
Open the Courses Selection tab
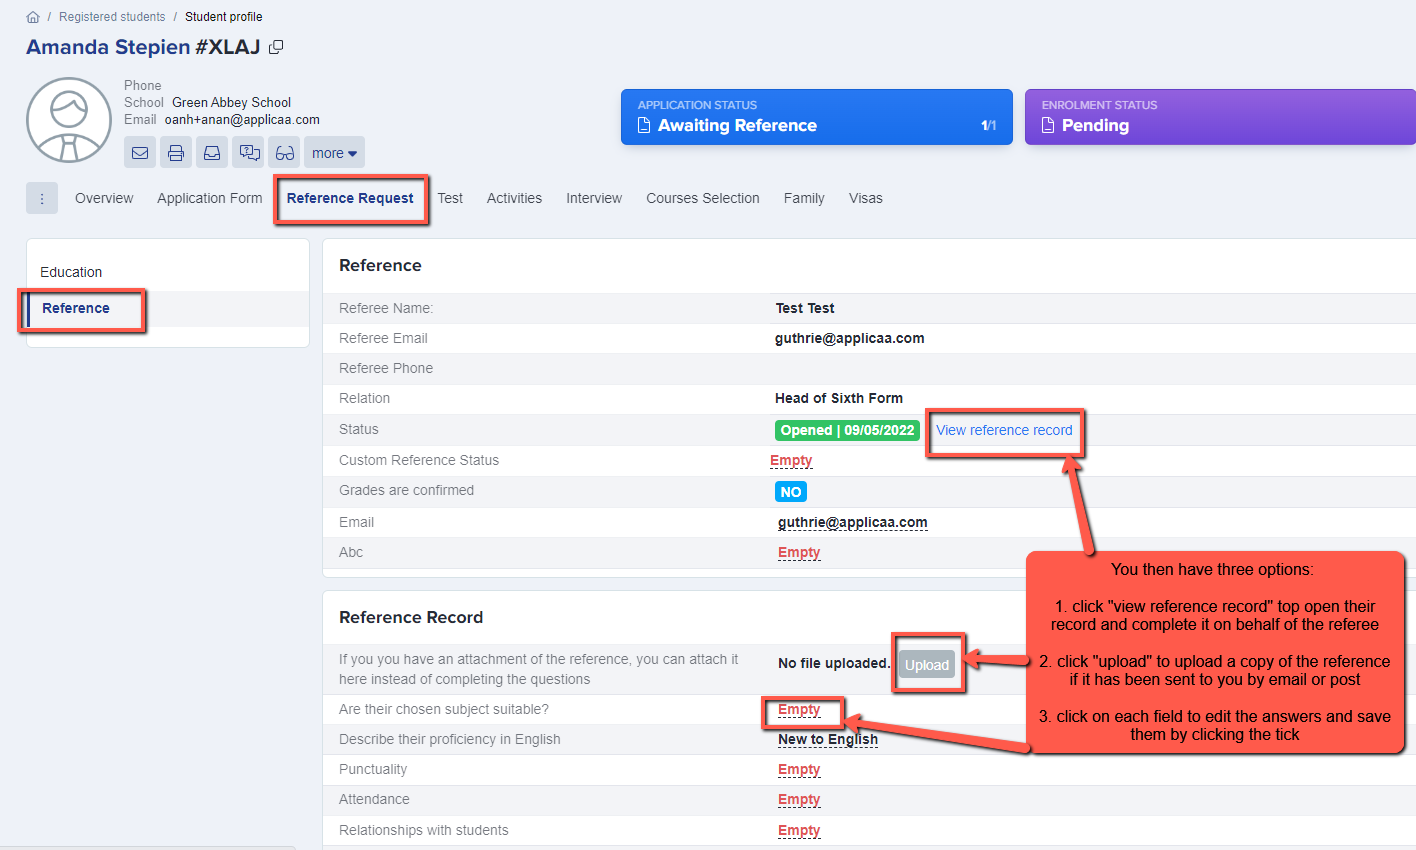click(x=703, y=198)
